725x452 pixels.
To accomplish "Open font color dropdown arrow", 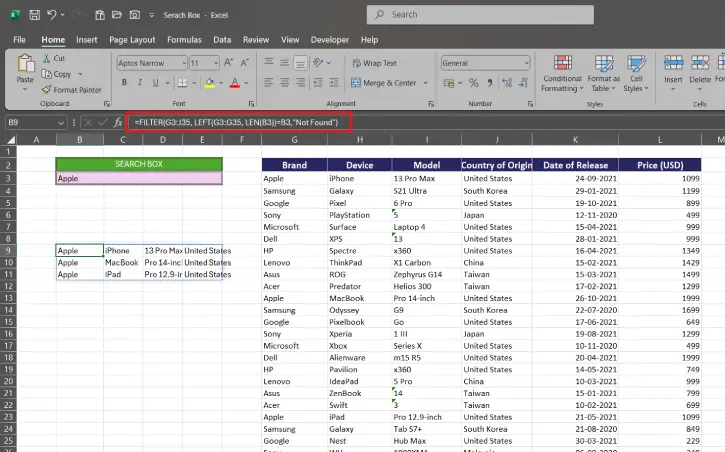I will coord(246,83).
